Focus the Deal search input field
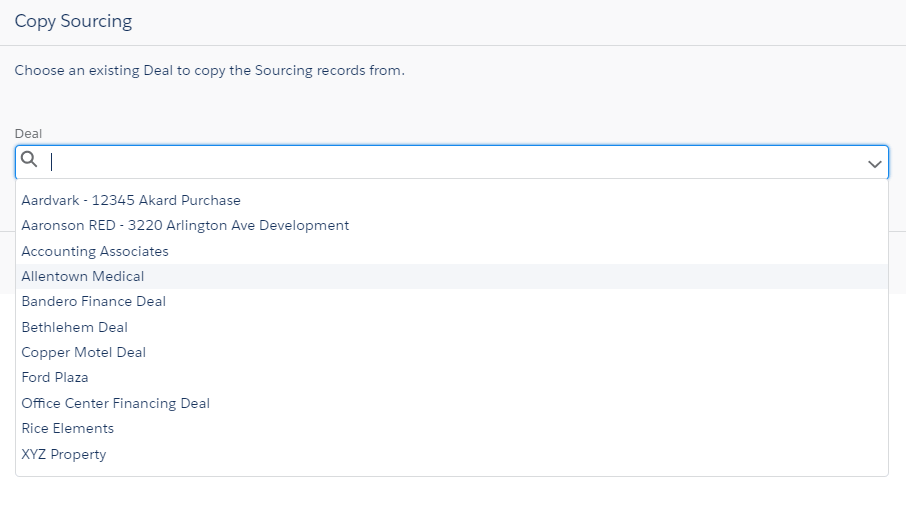The height and width of the screenshot is (521, 906). click(x=451, y=162)
